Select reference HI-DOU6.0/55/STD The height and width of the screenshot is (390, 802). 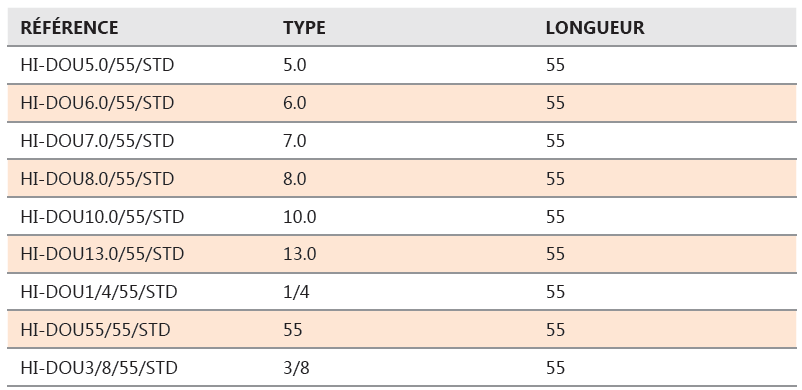(97, 103)
